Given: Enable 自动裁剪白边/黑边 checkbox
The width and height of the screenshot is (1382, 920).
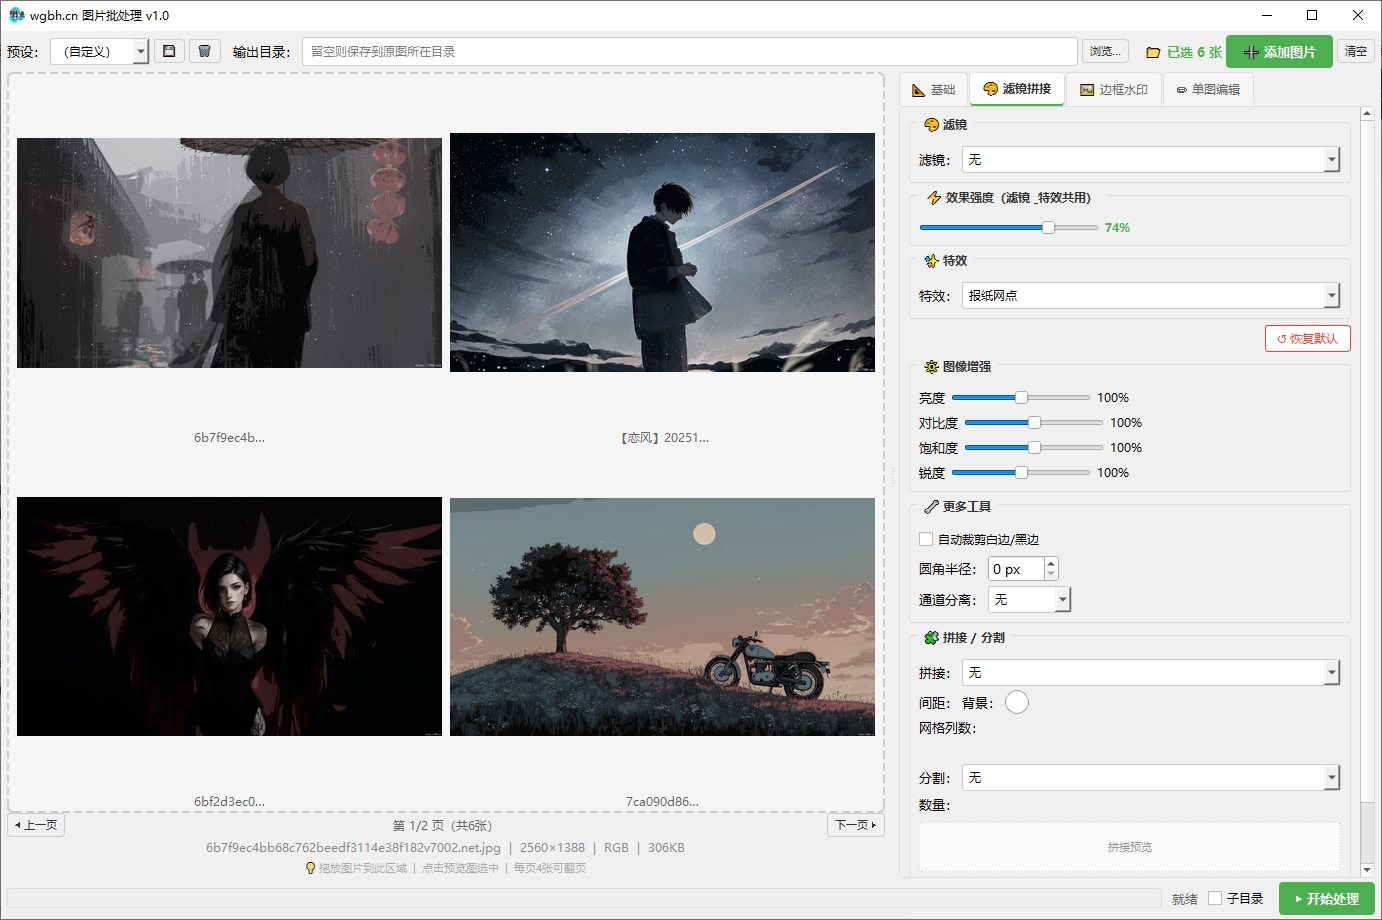Looking at the screenshot, I should pyautogui.click(x=926, y=539).
